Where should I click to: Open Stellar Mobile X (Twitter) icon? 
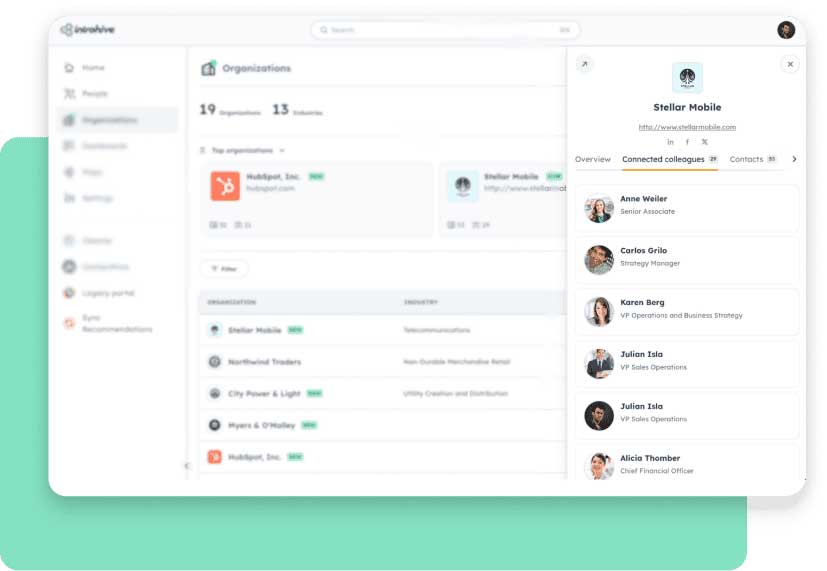tap(705, 142)
